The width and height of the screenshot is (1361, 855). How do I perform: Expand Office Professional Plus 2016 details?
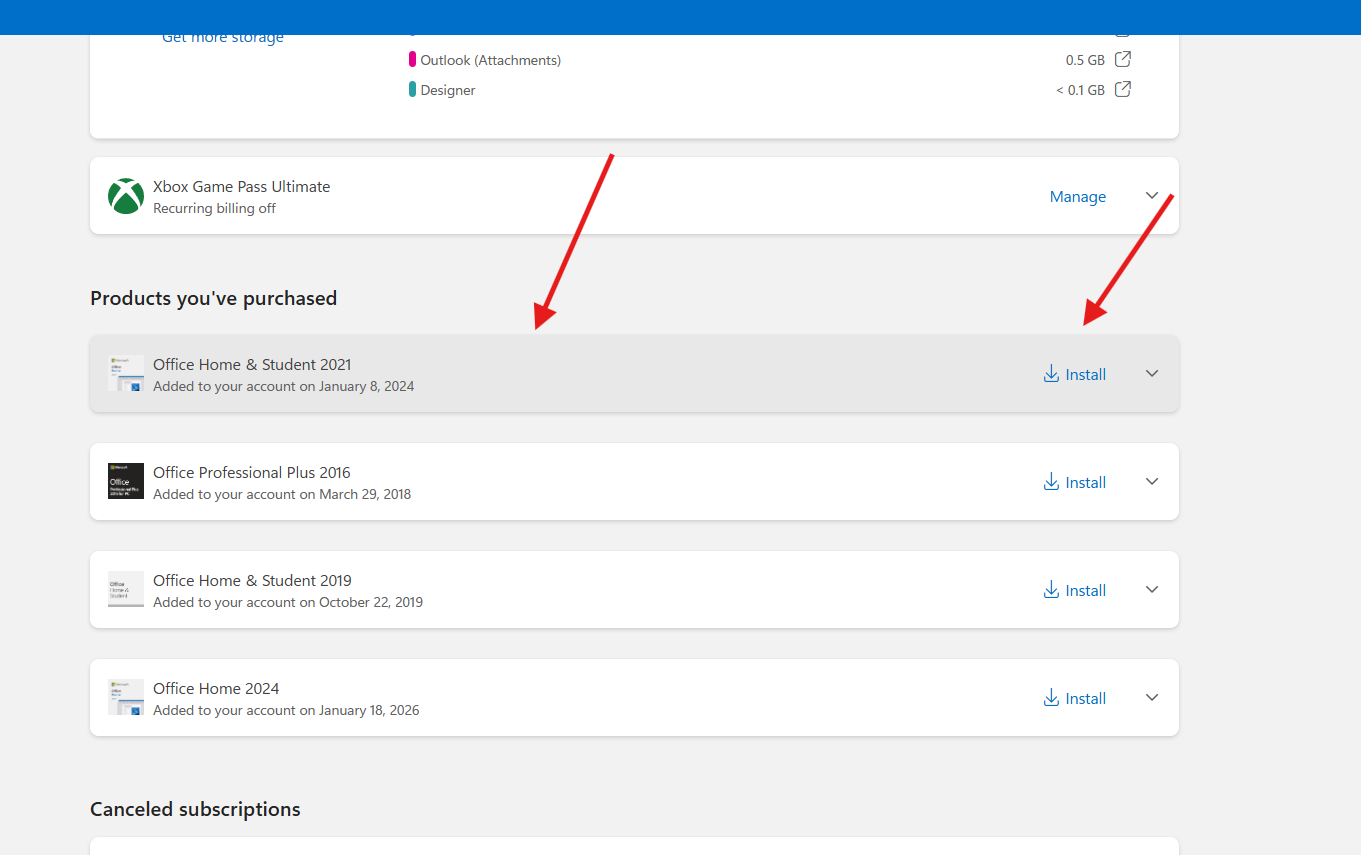point(1152,481)
